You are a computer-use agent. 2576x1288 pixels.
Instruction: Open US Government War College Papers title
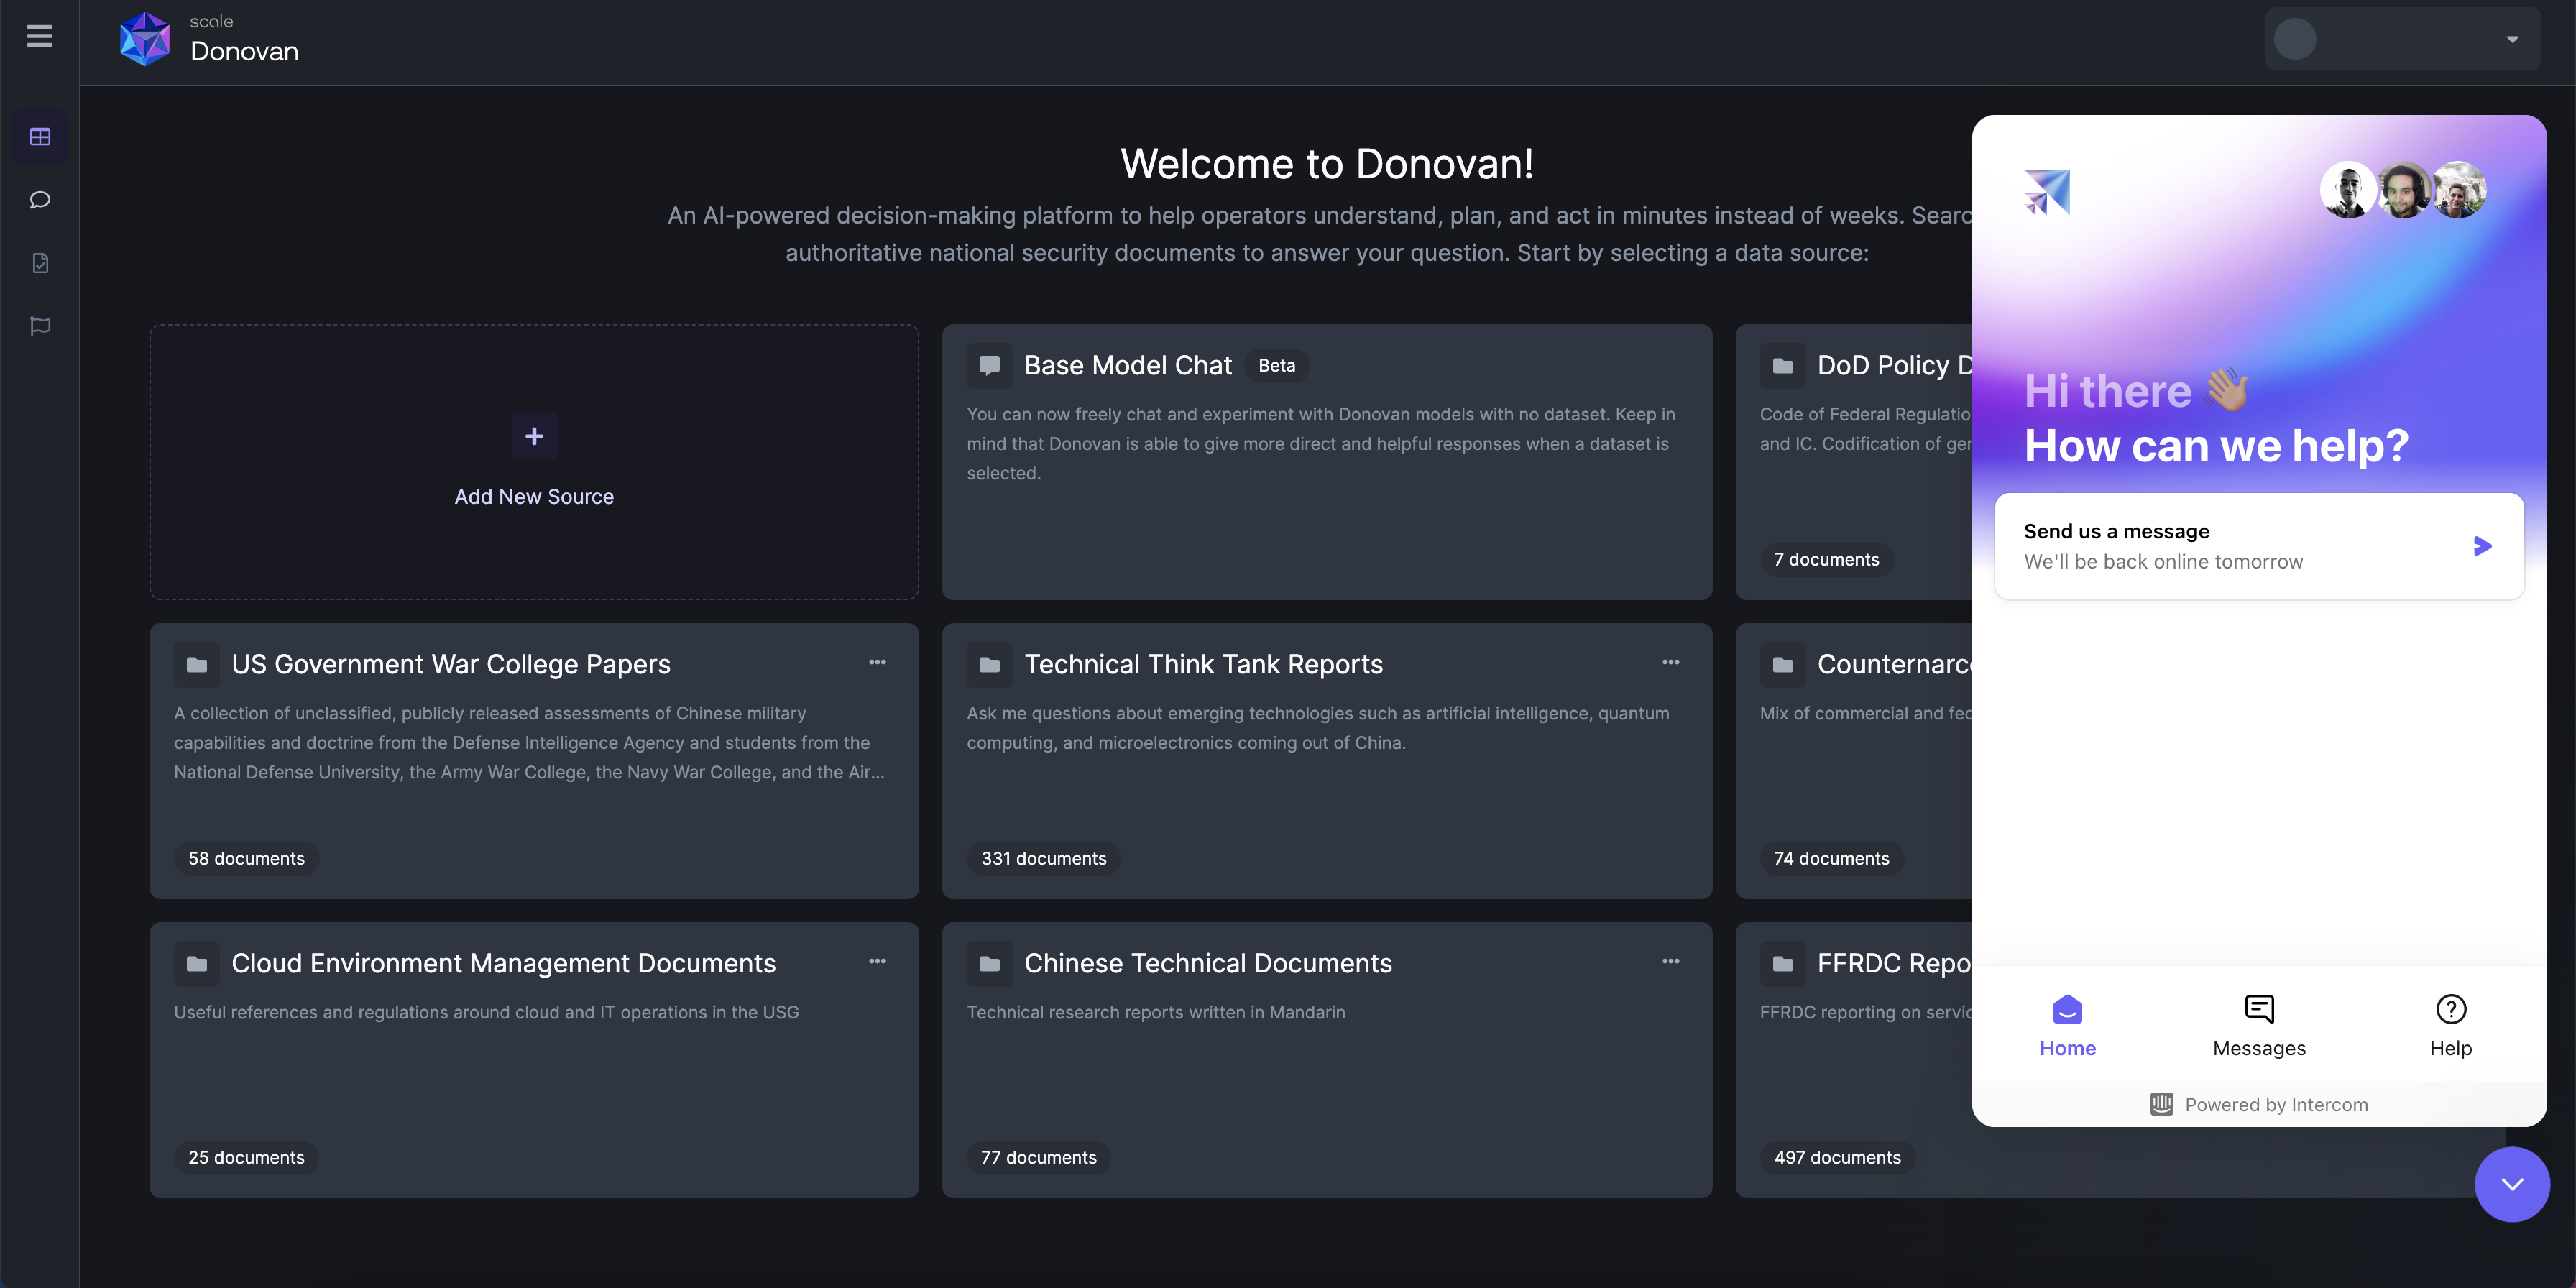[x=451, y=664]
